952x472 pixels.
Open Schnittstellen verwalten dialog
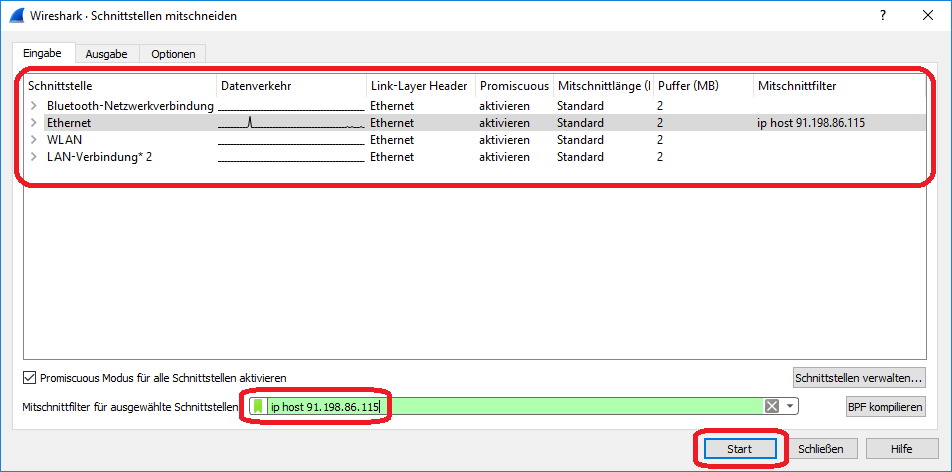pos(859,377)
